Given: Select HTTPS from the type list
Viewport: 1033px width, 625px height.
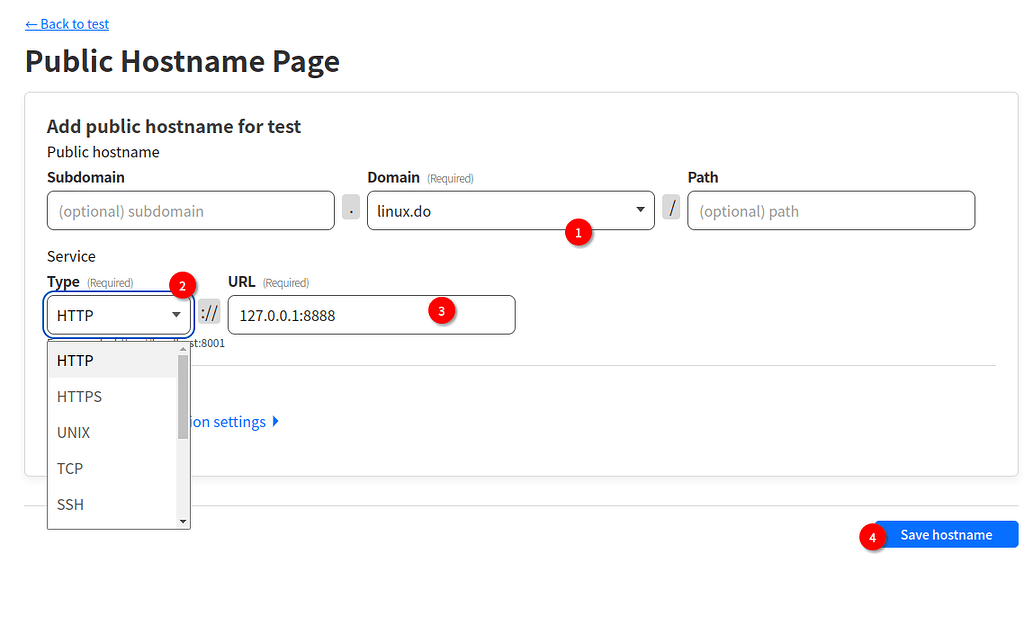Looking at the screenshot, I should click(80, 397).
